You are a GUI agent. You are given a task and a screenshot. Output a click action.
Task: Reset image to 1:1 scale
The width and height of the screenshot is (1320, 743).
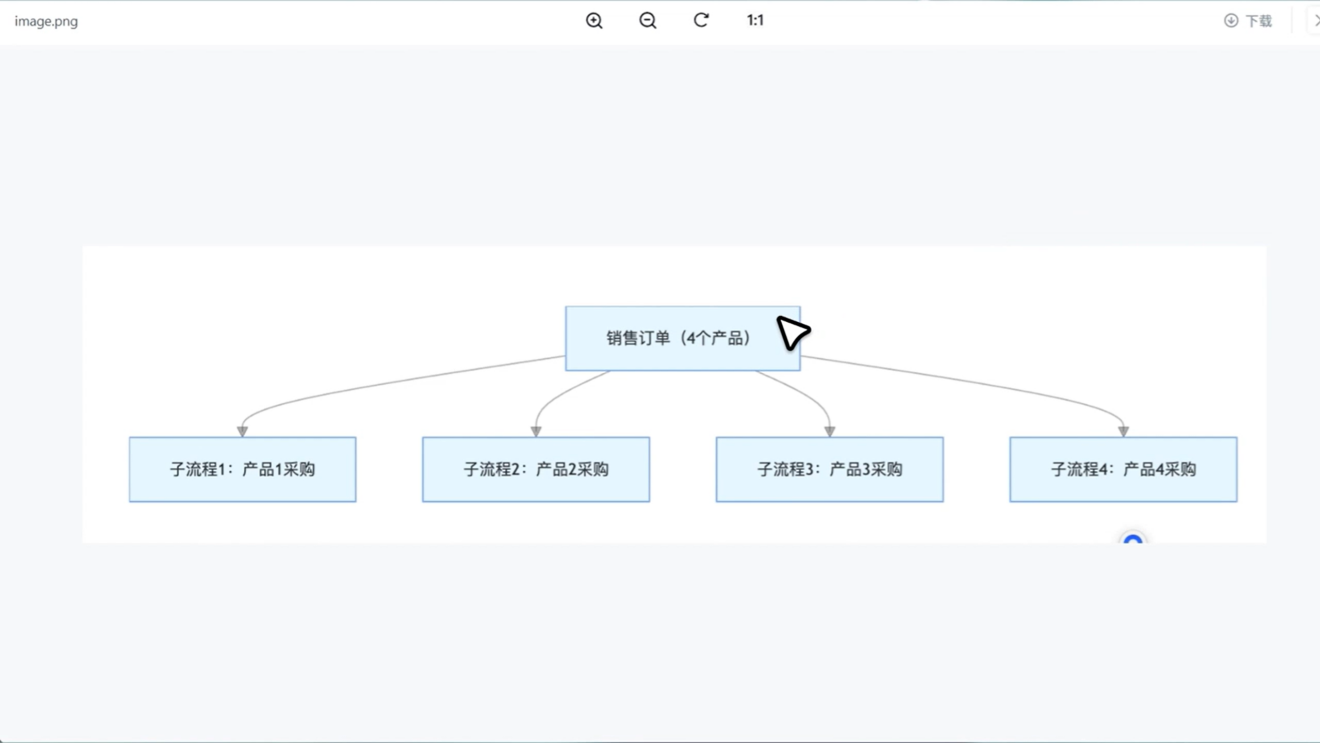pyautogui.click(x=755, y=20)
